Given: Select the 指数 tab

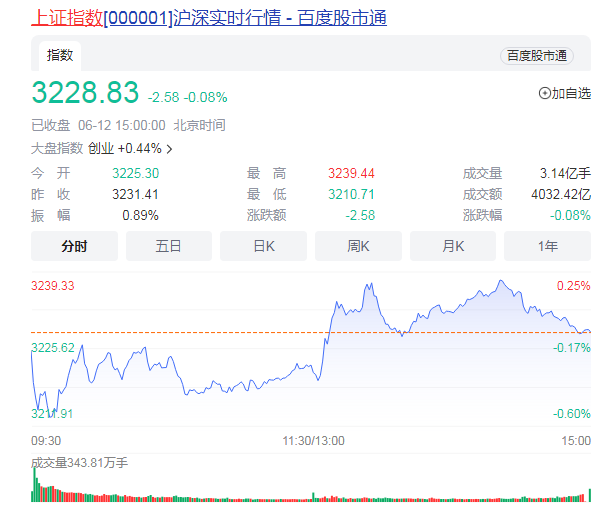Looking at the screenshot, I should [x=61, y=56].
